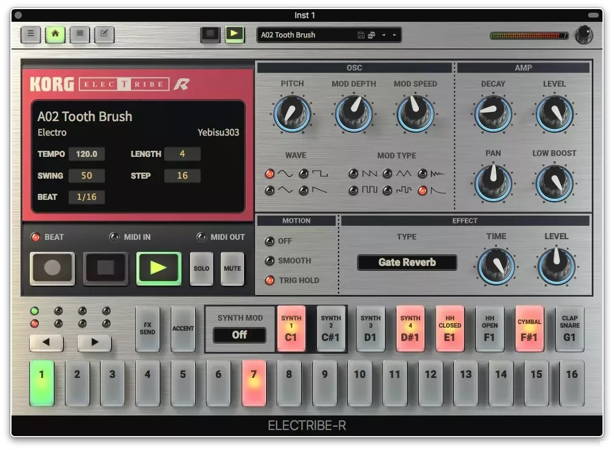This screenshot has height=450, width=614.
Task: Open the Synth Mod Off selector
Action: click(x=239, y=335)
